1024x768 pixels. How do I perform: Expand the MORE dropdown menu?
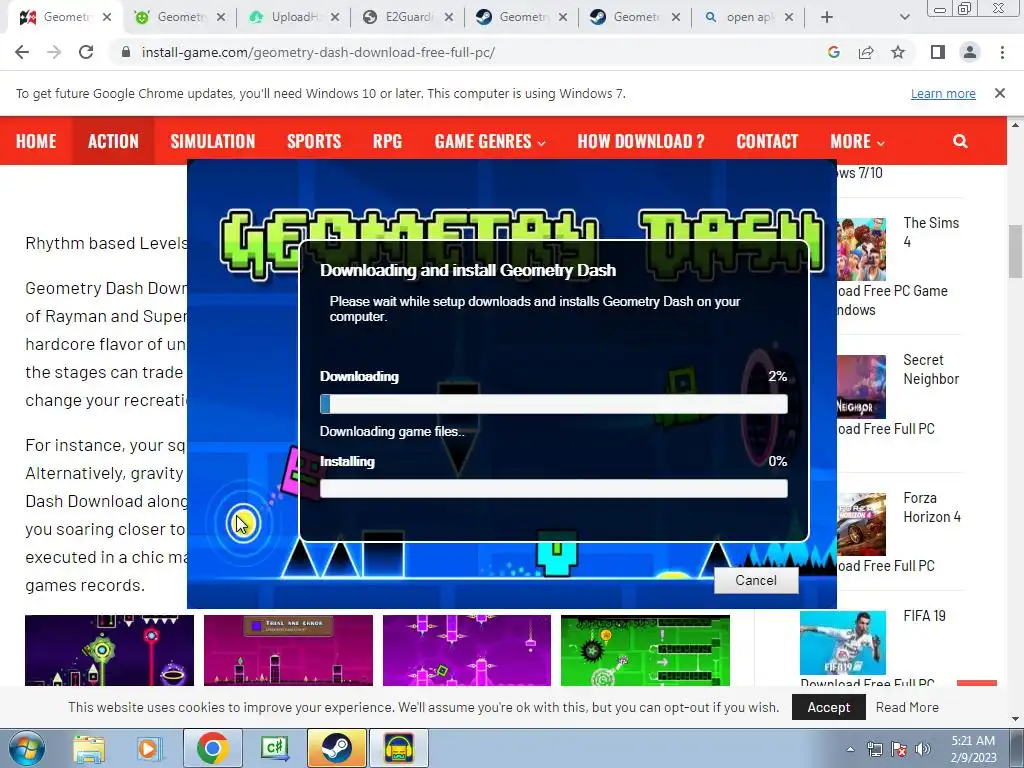point(857,141)
